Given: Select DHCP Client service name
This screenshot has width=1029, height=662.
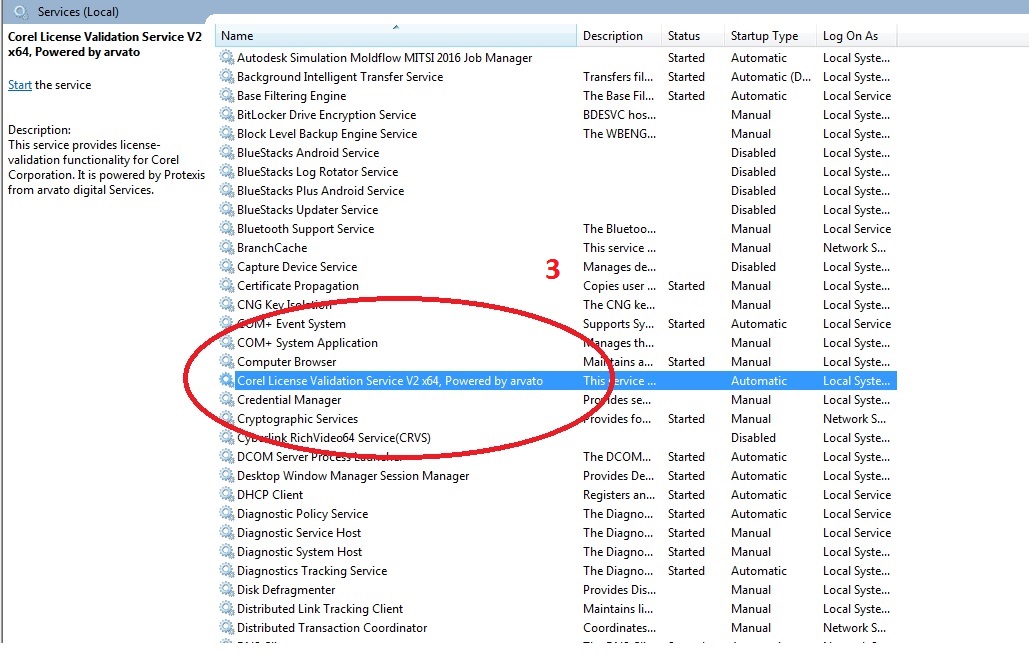Looking at the screenshot, I should [270, 495].
